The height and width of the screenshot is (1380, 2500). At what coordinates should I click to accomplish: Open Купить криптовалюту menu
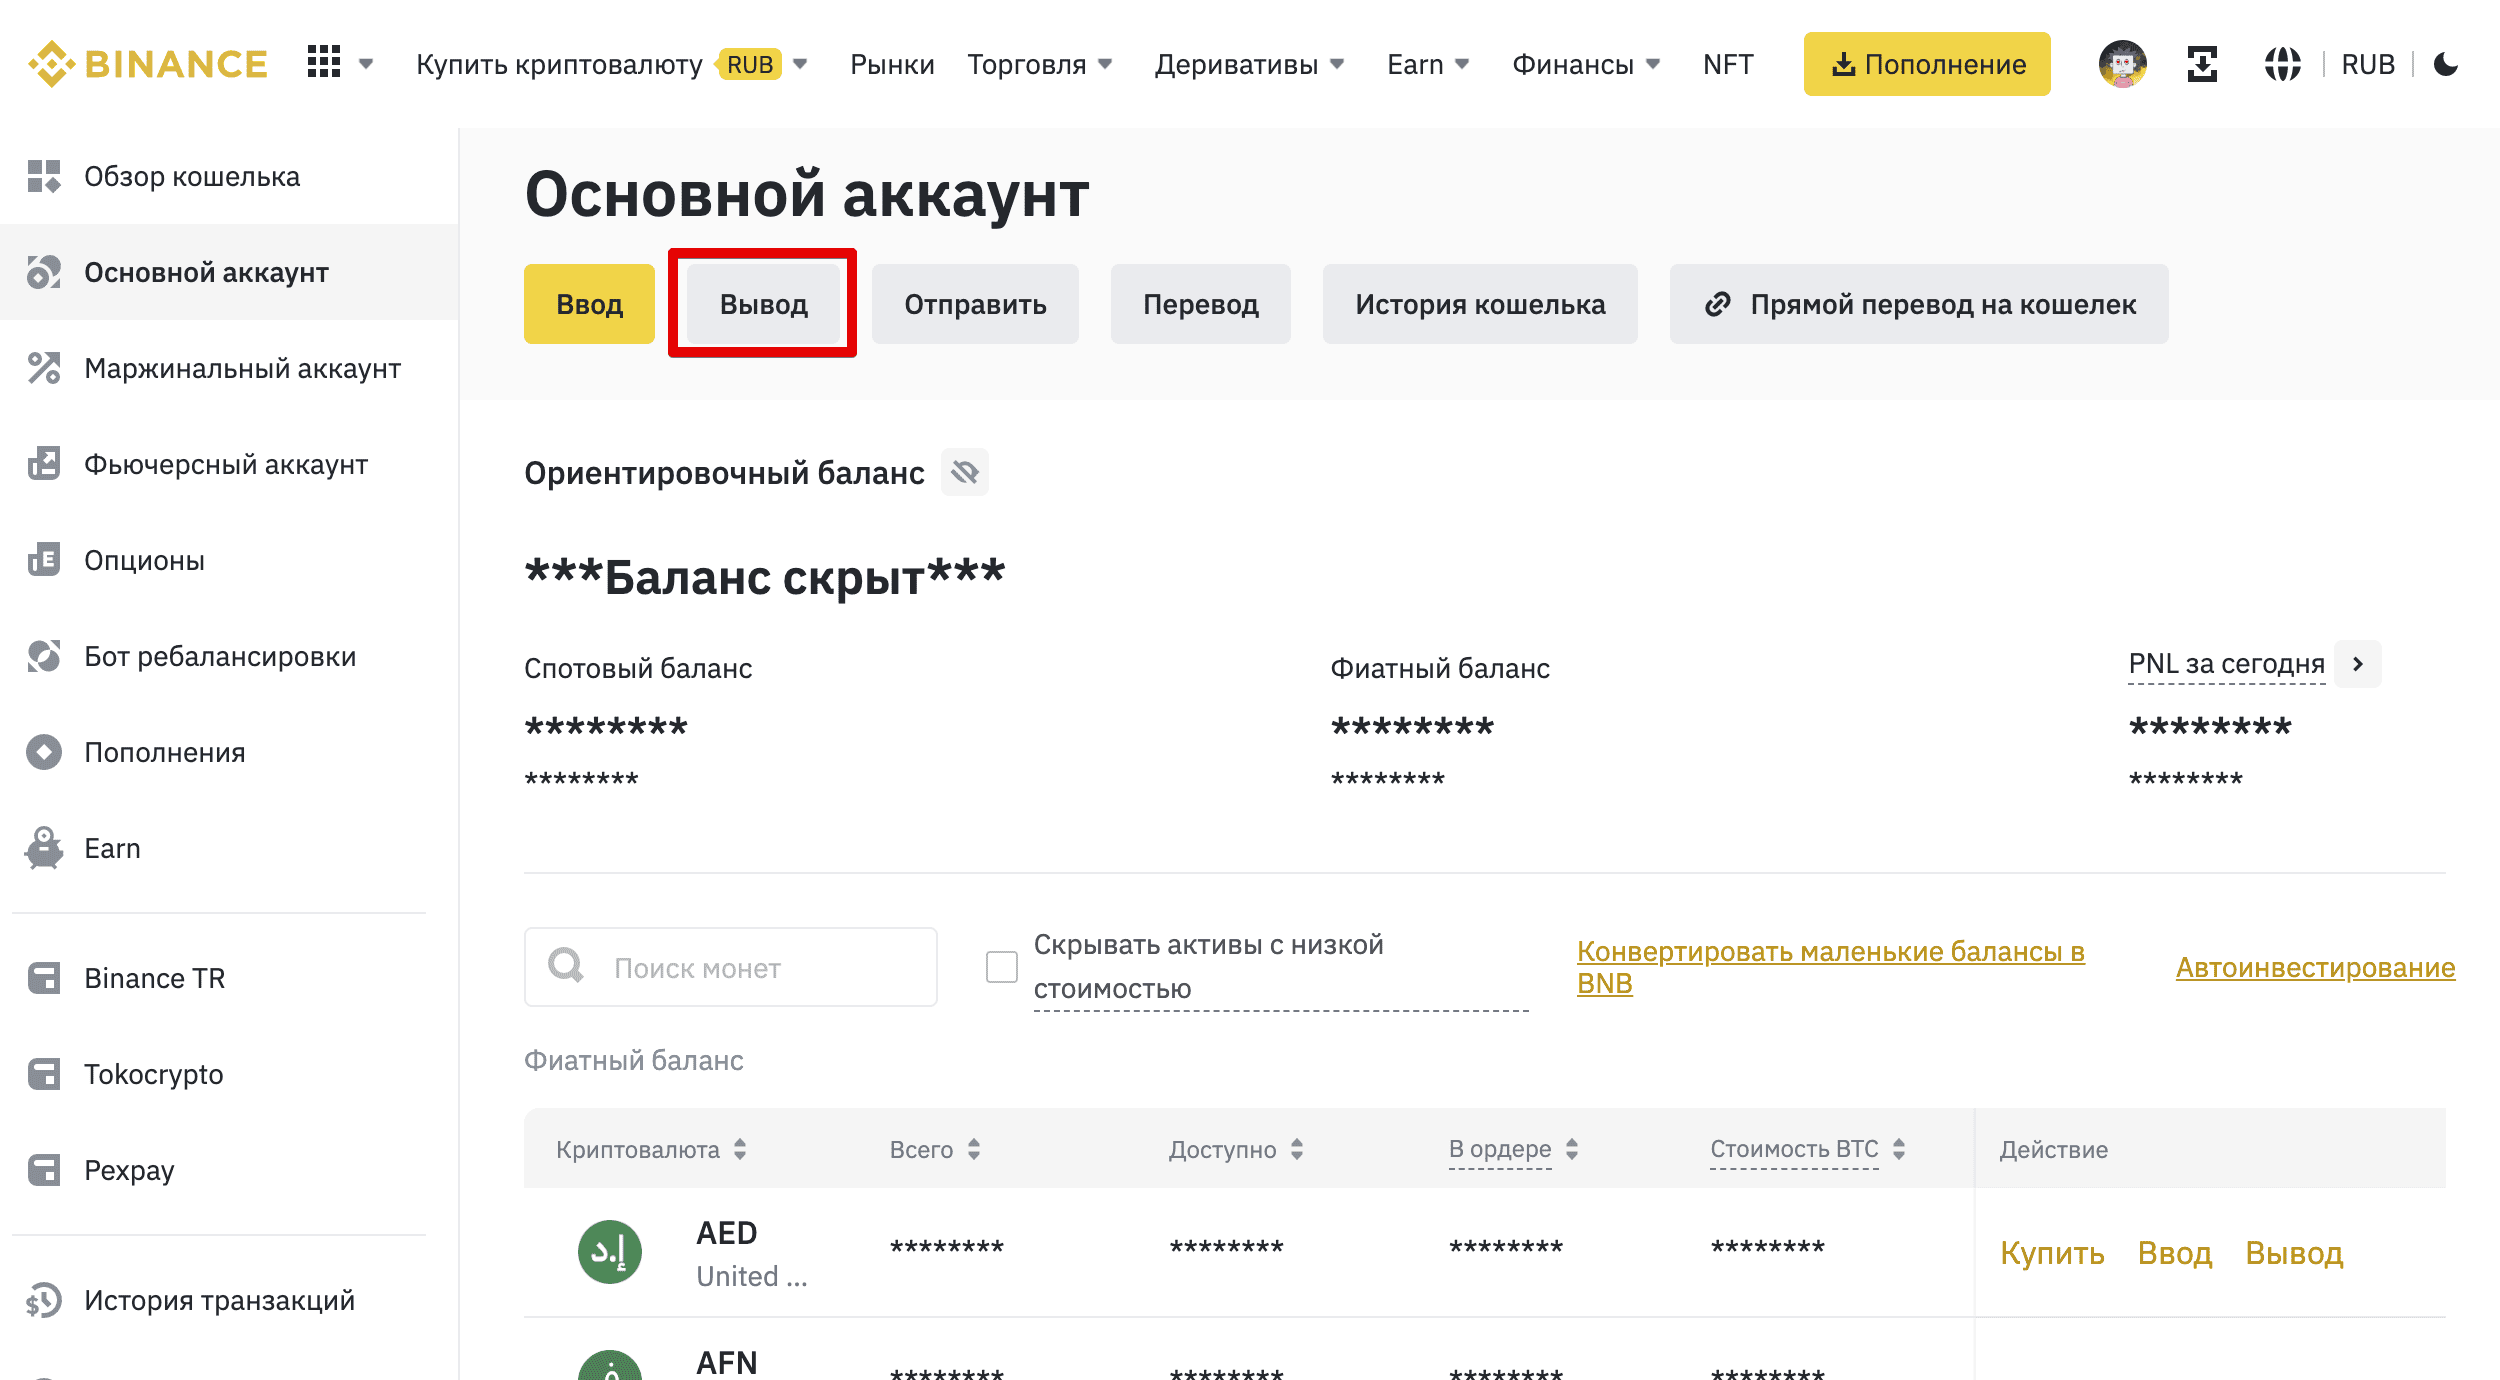coord(559,64)
